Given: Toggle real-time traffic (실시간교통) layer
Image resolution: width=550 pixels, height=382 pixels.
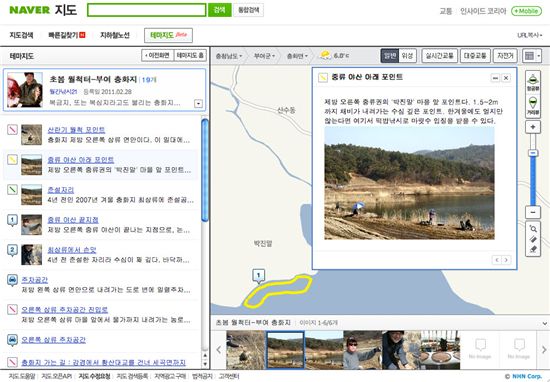Looking at the screenshot, I should tap(439, 56).
